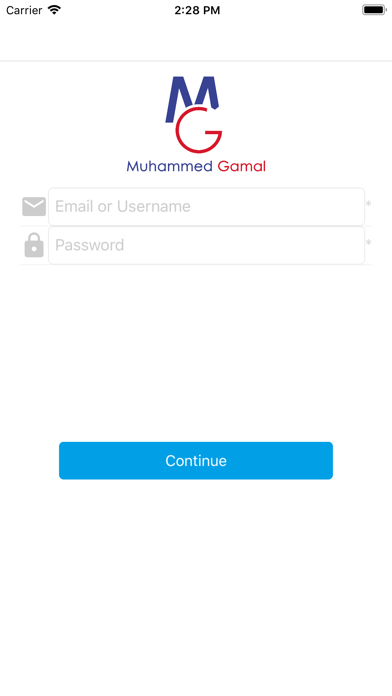Image resolution: width=392 pixels, height=696 pixels.
Task: Tap the empty white area below the Continue button
Action: click(196, 586)
